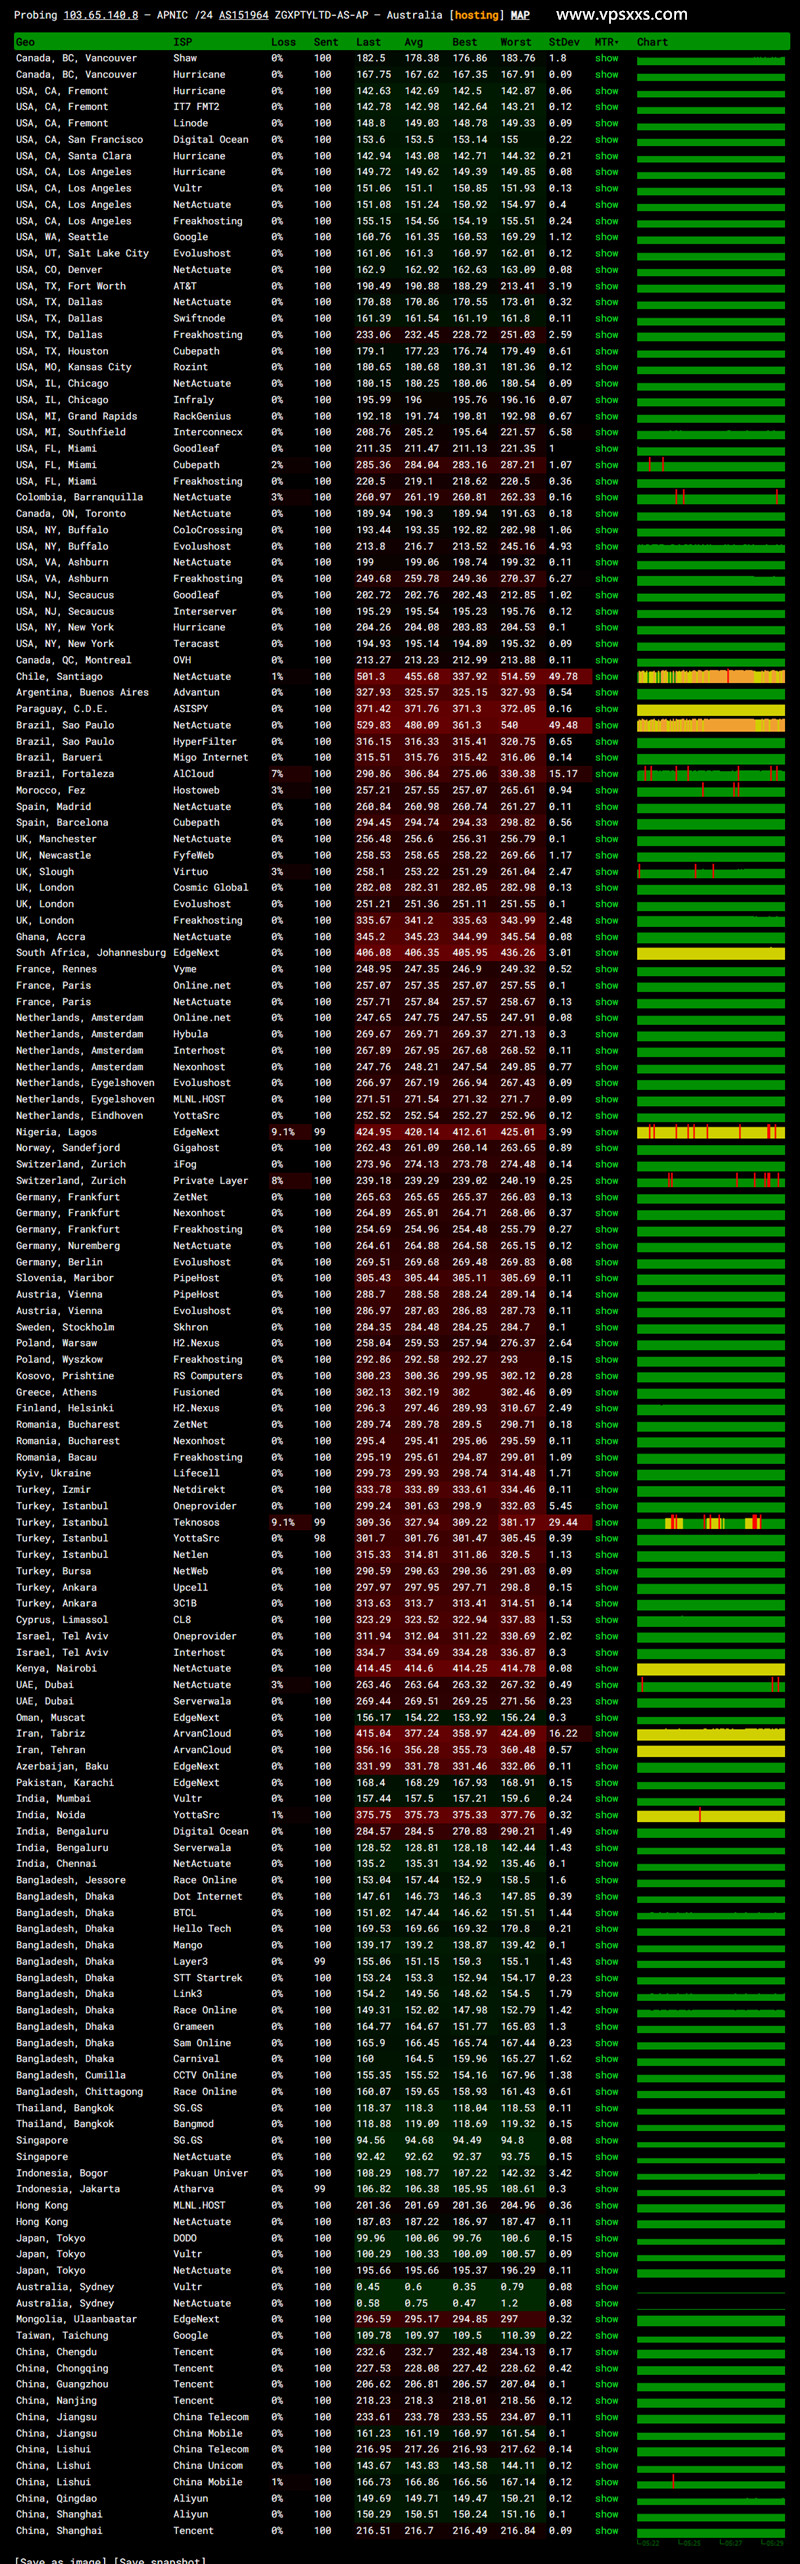Open the MAP link
The height and width of the screenshot is (2564, 800).
click(x=520, y=15)
